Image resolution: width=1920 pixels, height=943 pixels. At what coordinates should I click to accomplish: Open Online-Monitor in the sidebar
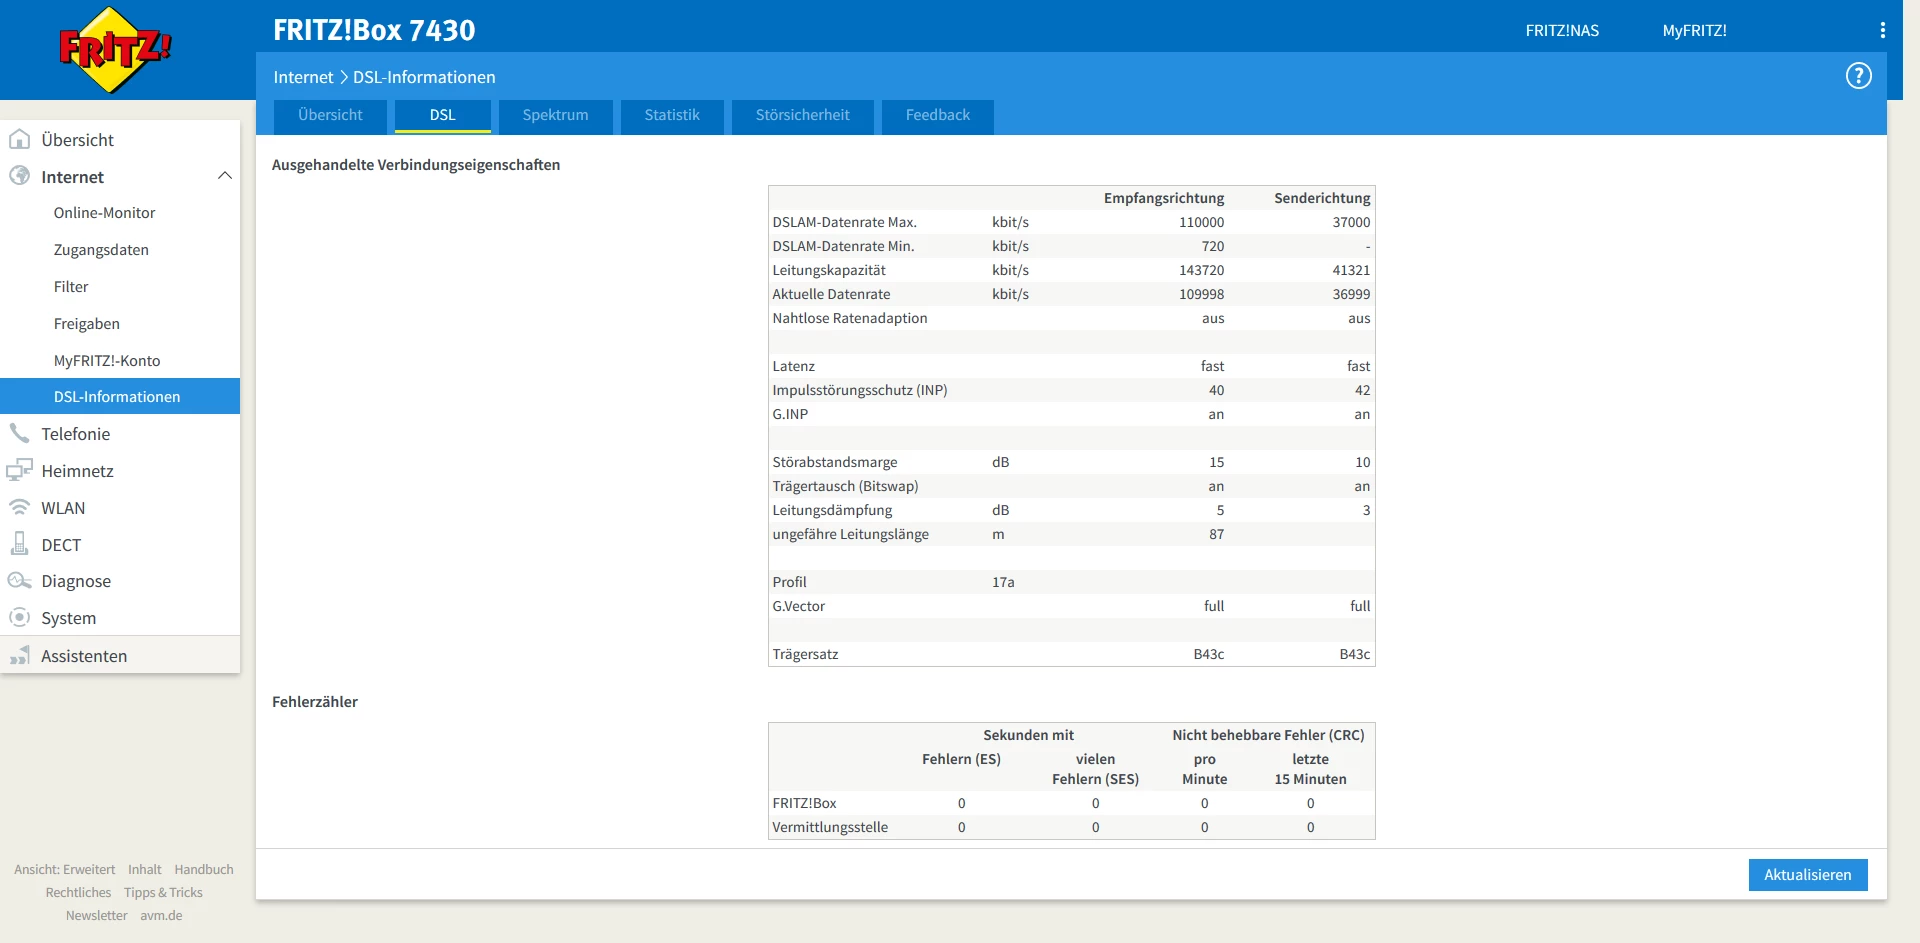click(x=104, y=213)
